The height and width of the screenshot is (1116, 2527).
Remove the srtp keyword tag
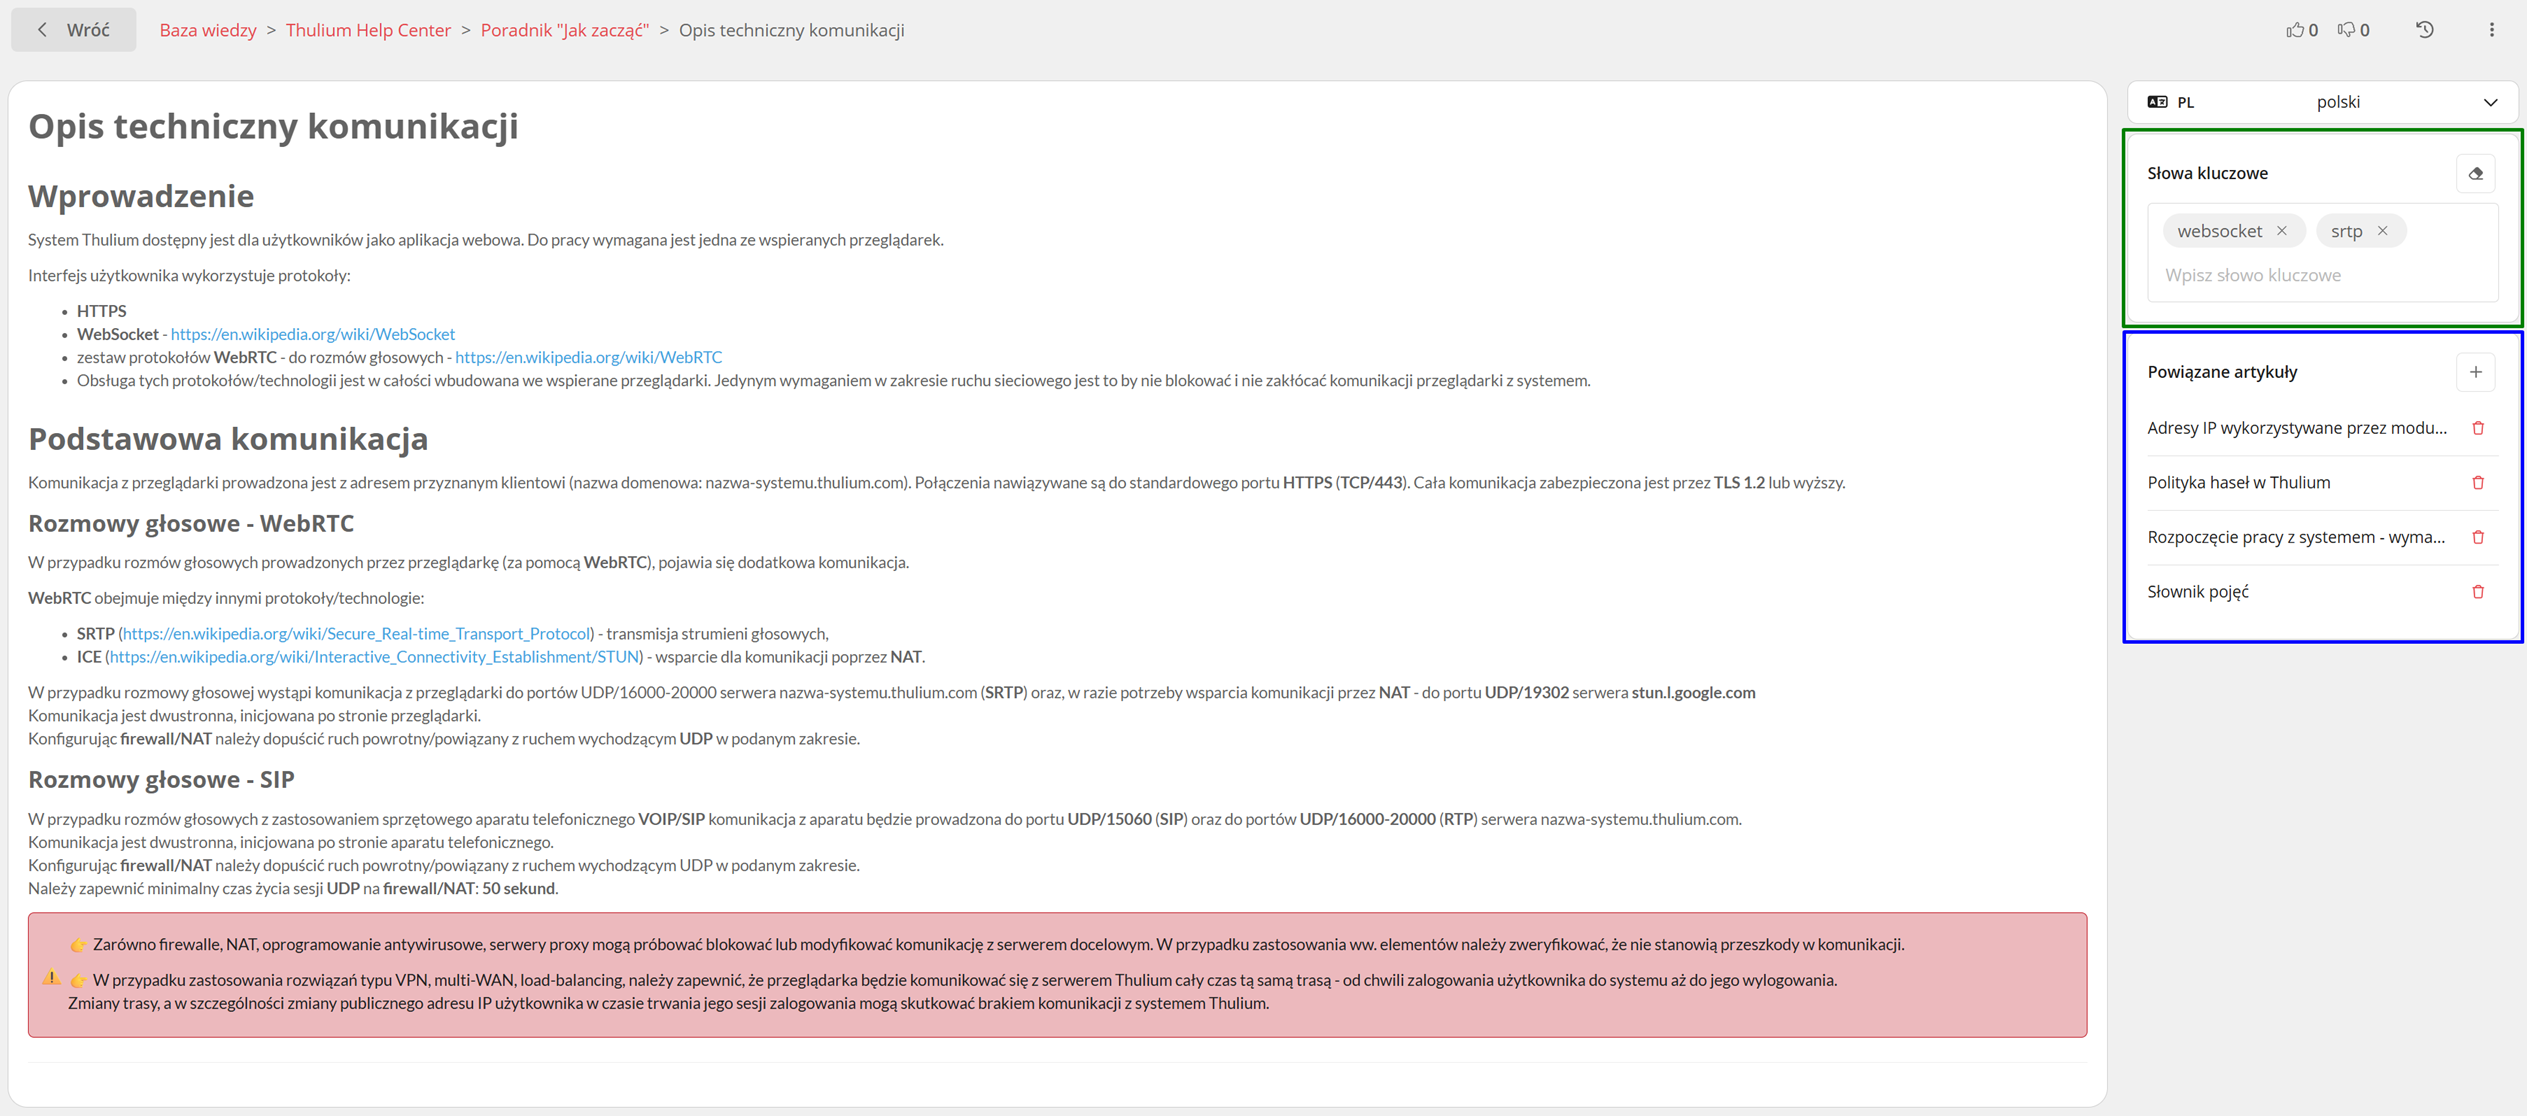coord(2383,231)
